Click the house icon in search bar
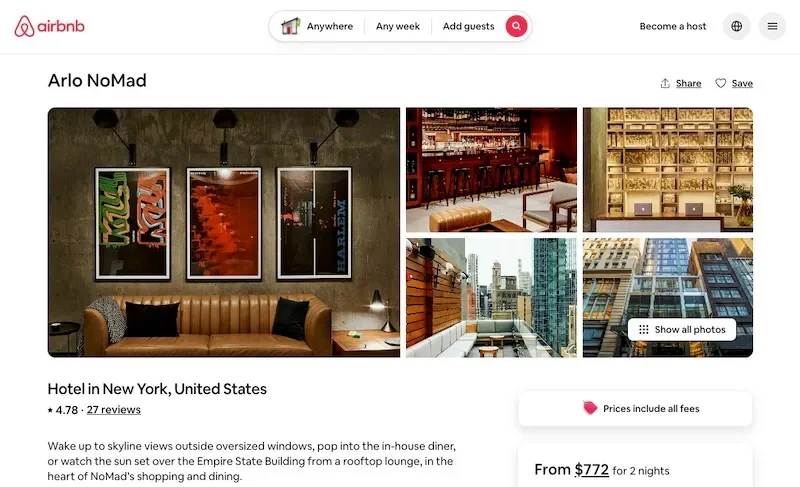 pos(290,26)
